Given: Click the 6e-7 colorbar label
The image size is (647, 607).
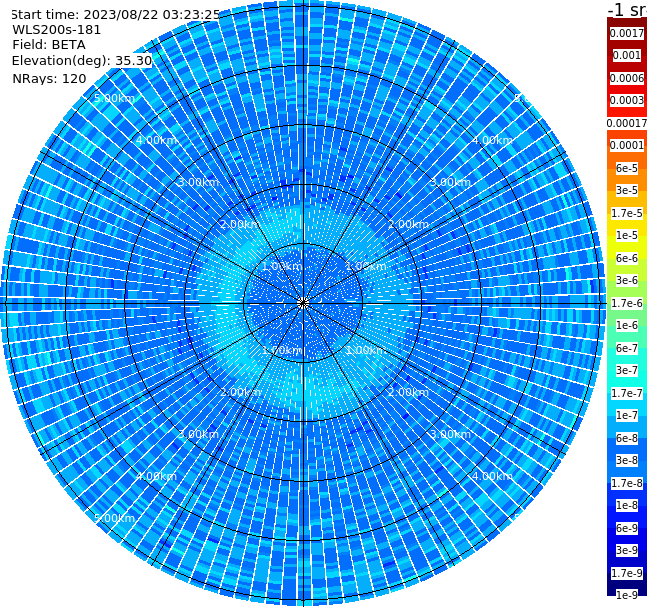Looking at the screenshot, I should (x=627, y=348).
